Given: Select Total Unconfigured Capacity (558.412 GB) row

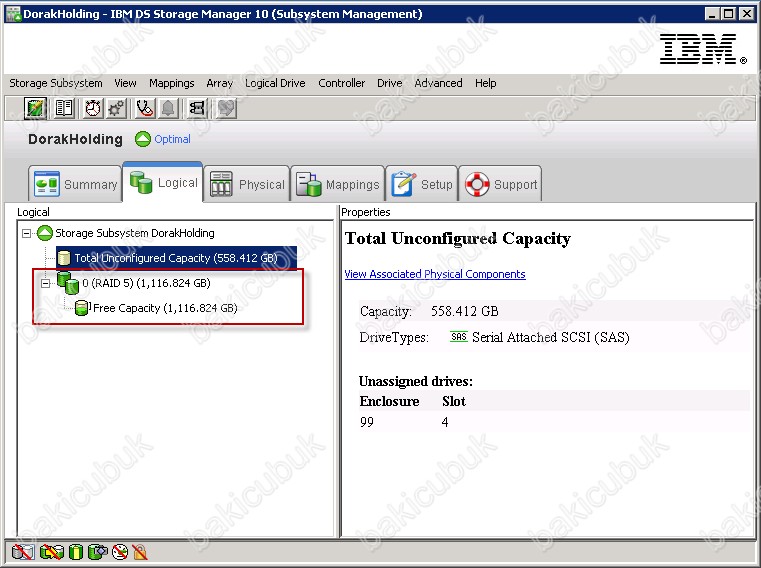Looking at the screenshot, I should point(176,258).
